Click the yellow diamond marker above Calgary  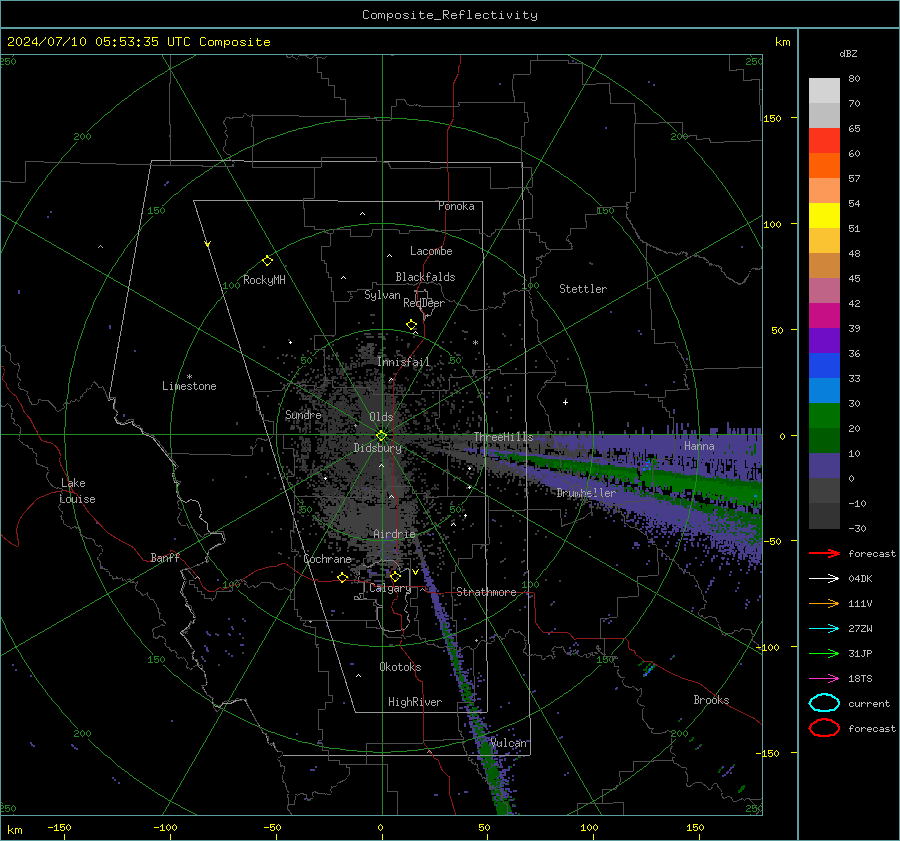[395, 576]
